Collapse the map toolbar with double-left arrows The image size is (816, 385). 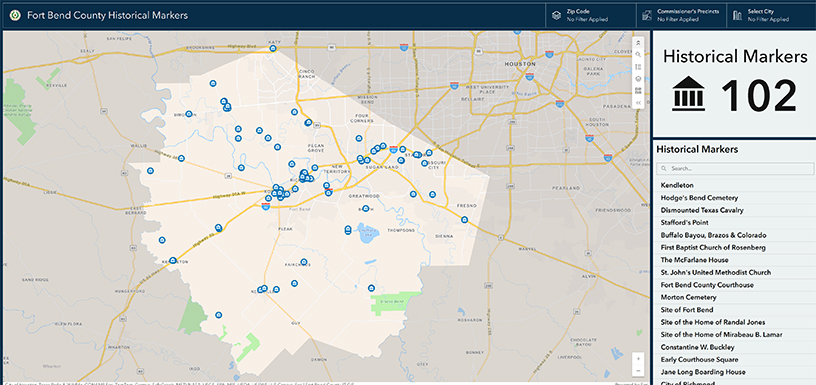(639, 103)
